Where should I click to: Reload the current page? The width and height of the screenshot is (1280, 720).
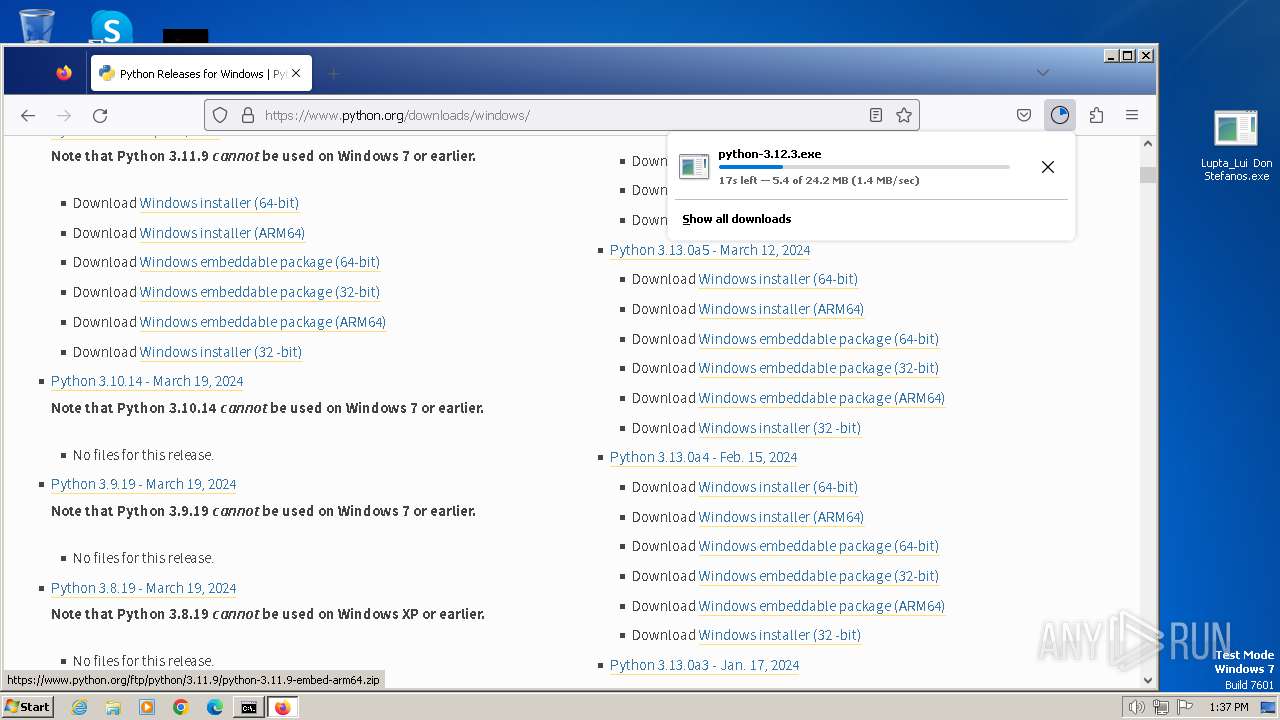click(x=100, y=115)
